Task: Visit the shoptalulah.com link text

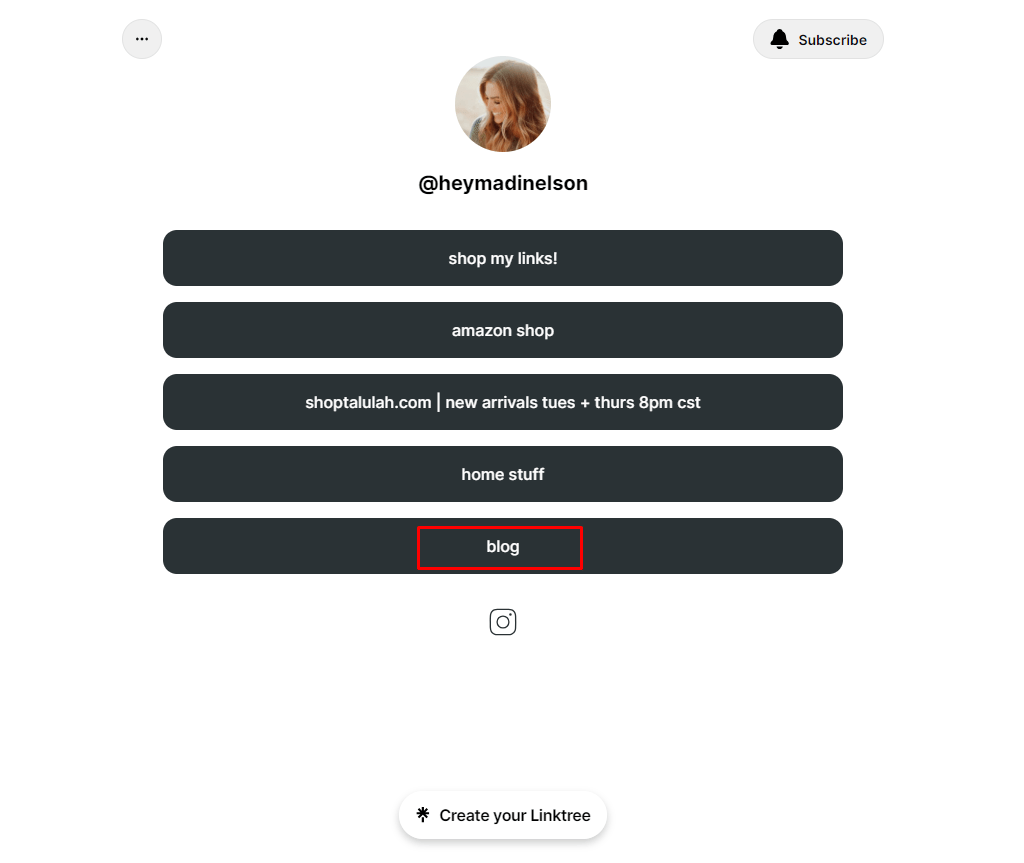Action: tap(368, 402)
